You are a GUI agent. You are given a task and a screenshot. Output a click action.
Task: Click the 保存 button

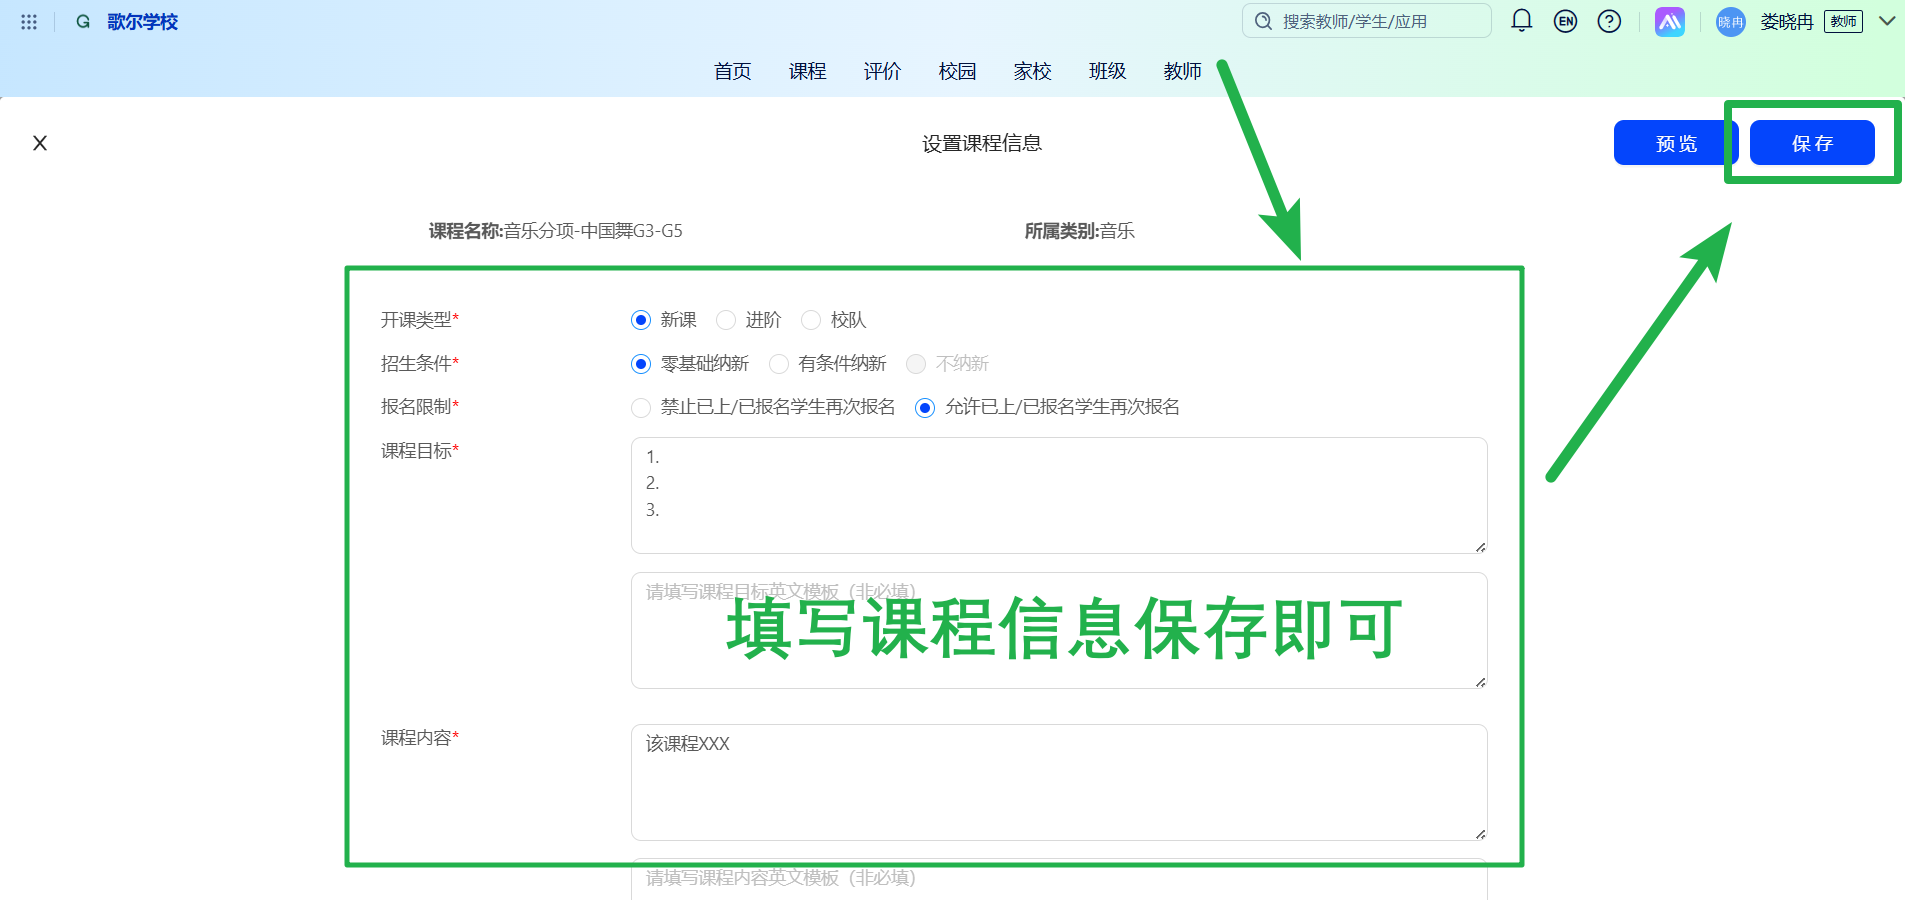point(1812,143)
